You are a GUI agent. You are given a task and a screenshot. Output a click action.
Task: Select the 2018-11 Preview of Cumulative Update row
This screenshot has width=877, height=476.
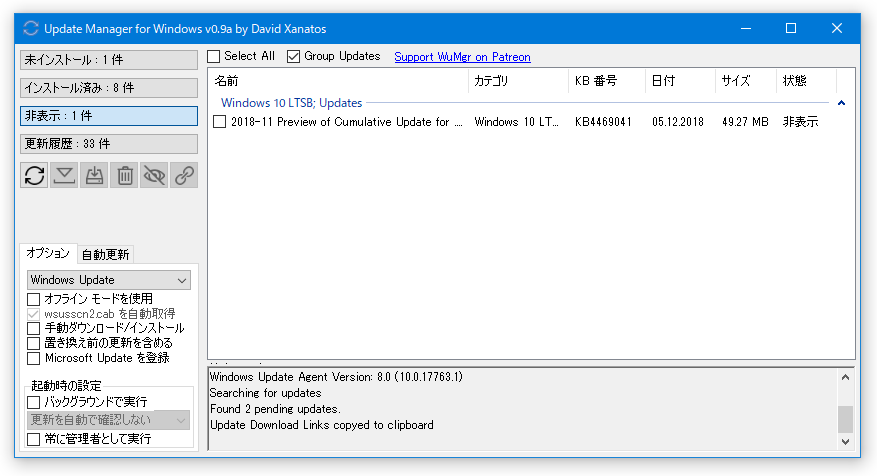coord(347,122)
